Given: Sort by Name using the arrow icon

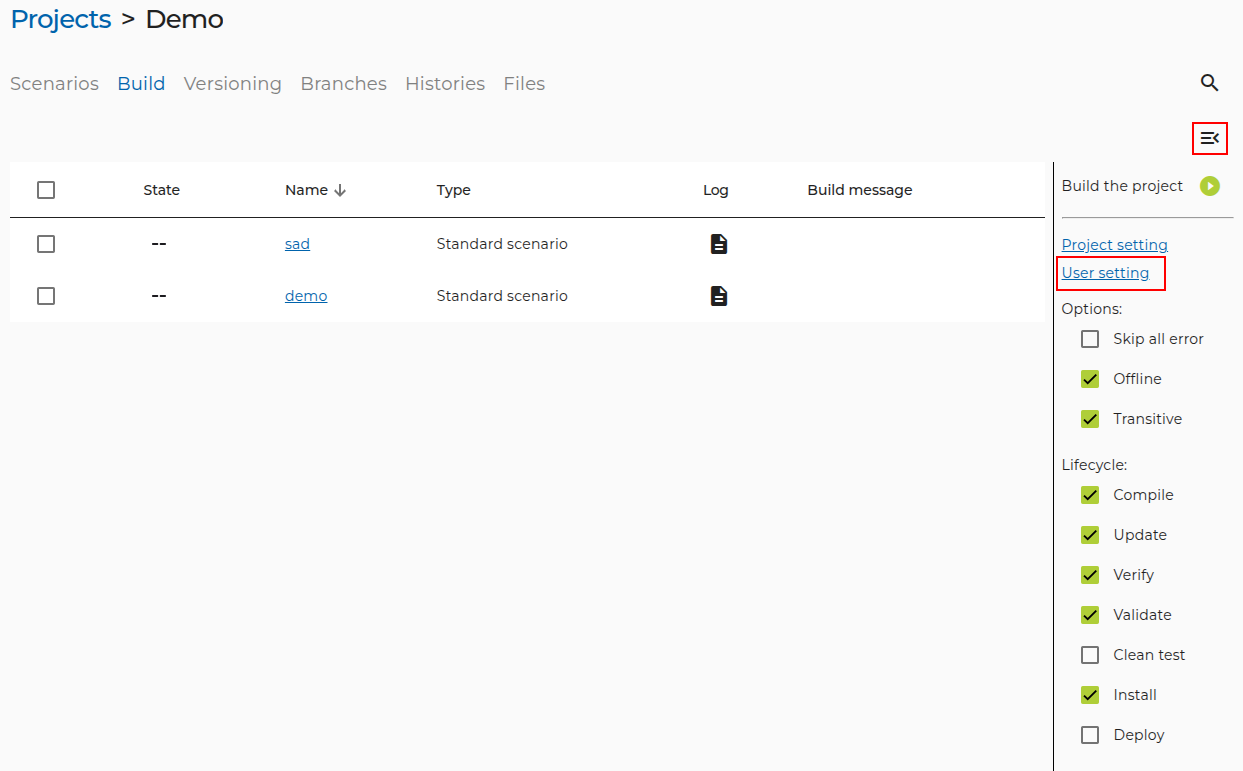Looking at the screenshot, I should click(340, 190).
